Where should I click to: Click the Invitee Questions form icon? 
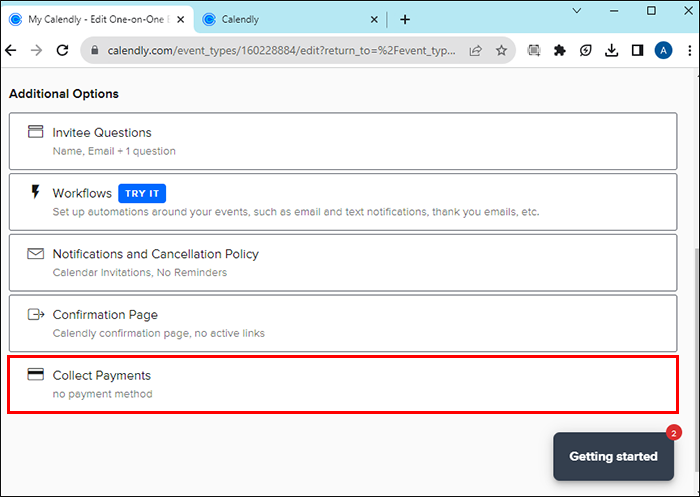35,131
